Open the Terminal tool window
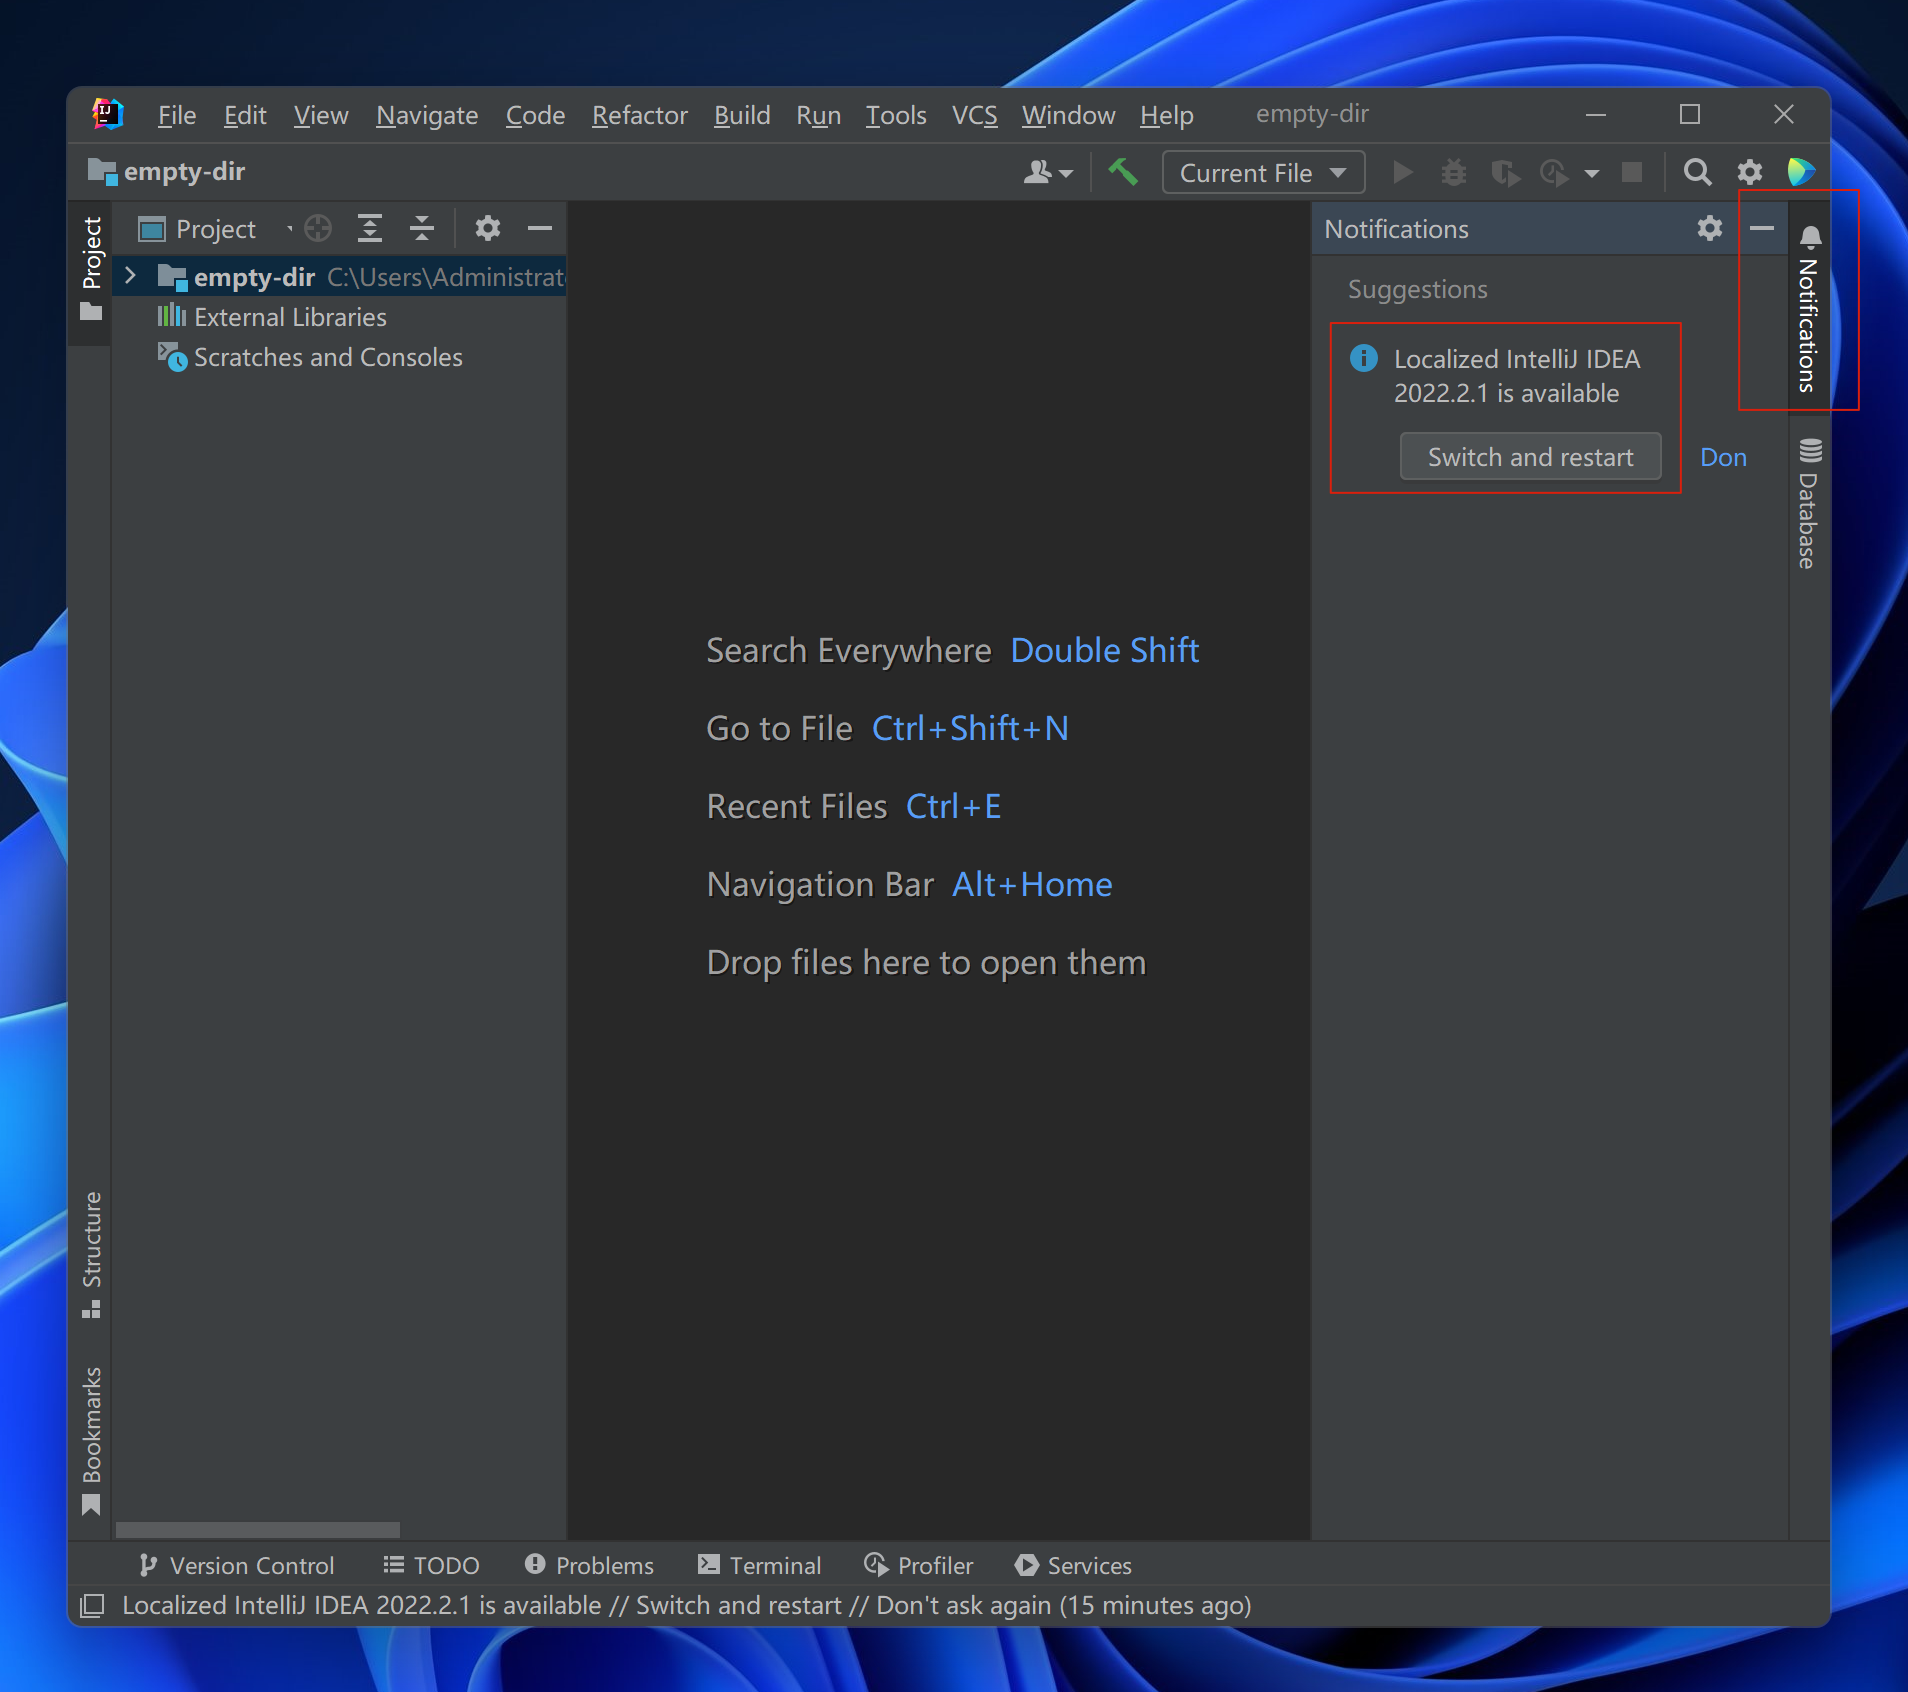Screen dimensions: 1908x1692 tap(760, 1565)
